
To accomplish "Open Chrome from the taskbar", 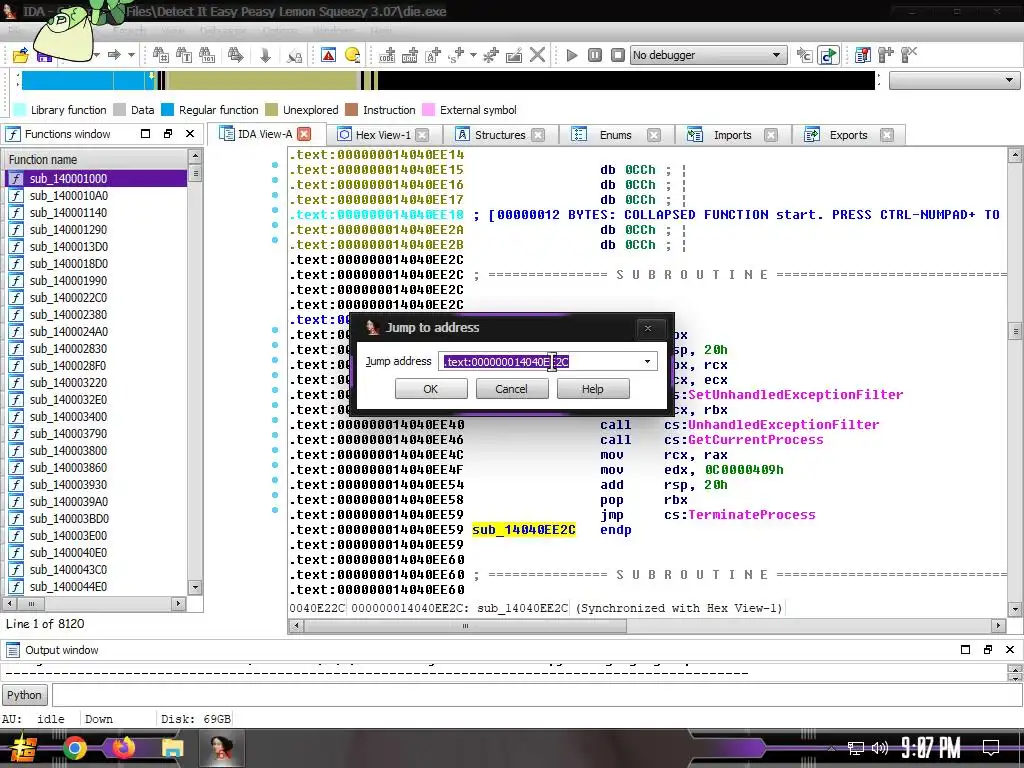I will point(75,748).
